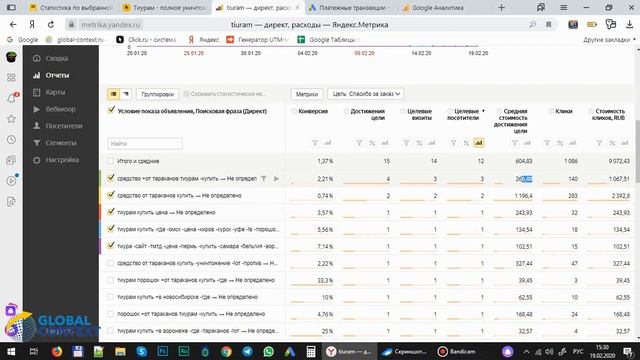Toggle percent icon under Достижения цели column

372,143
